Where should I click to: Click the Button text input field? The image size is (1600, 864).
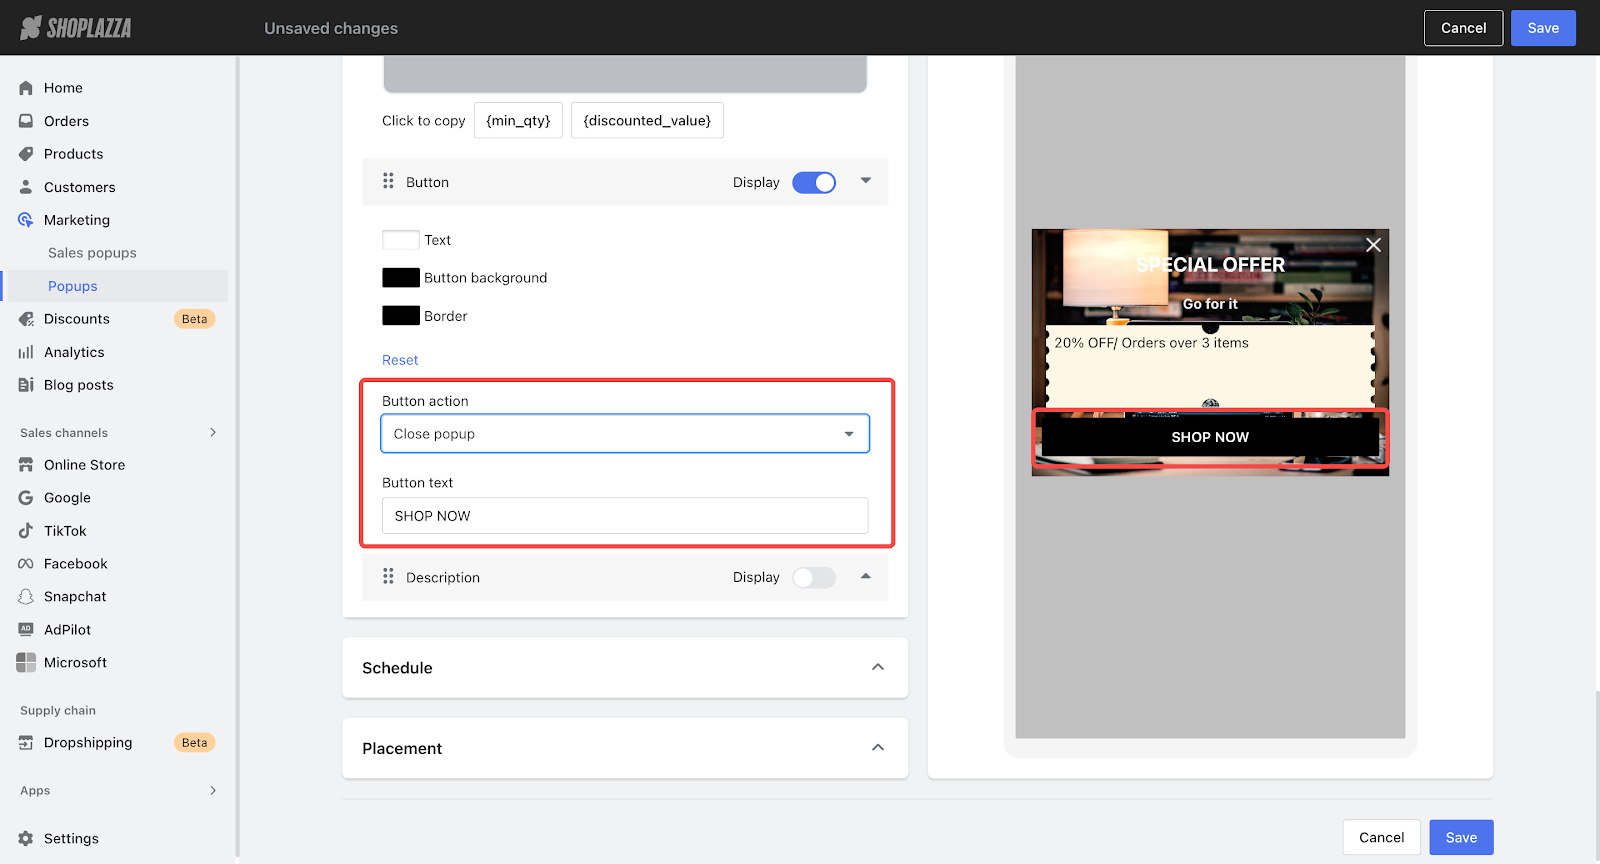pyautogui.click(x=625, y=516)
